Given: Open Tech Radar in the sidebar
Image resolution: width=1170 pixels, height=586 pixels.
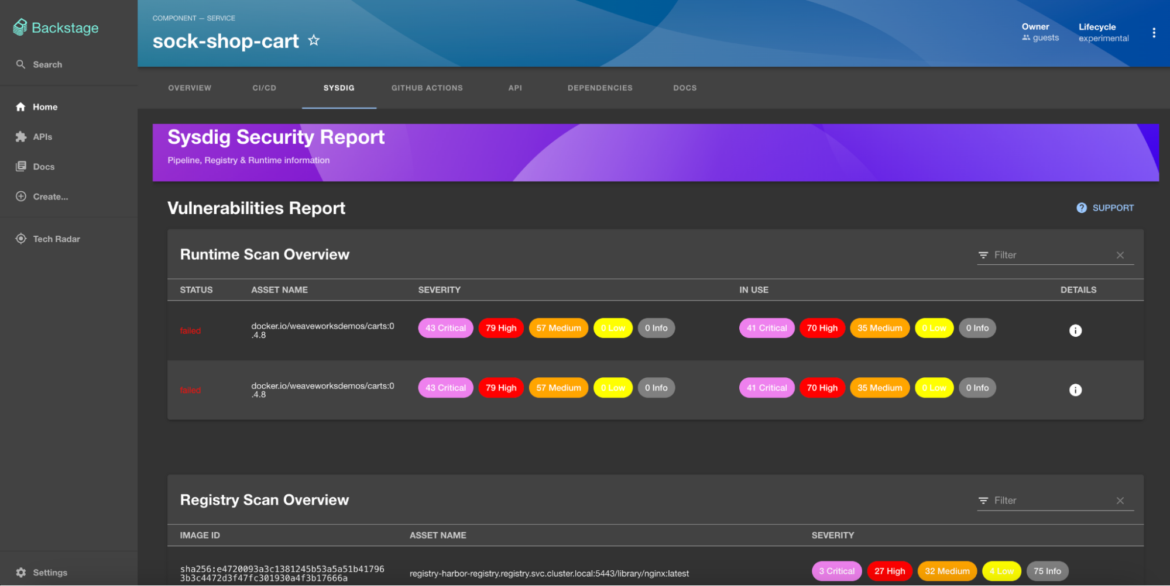Looking at the screenshot, I should pos(48,239).
